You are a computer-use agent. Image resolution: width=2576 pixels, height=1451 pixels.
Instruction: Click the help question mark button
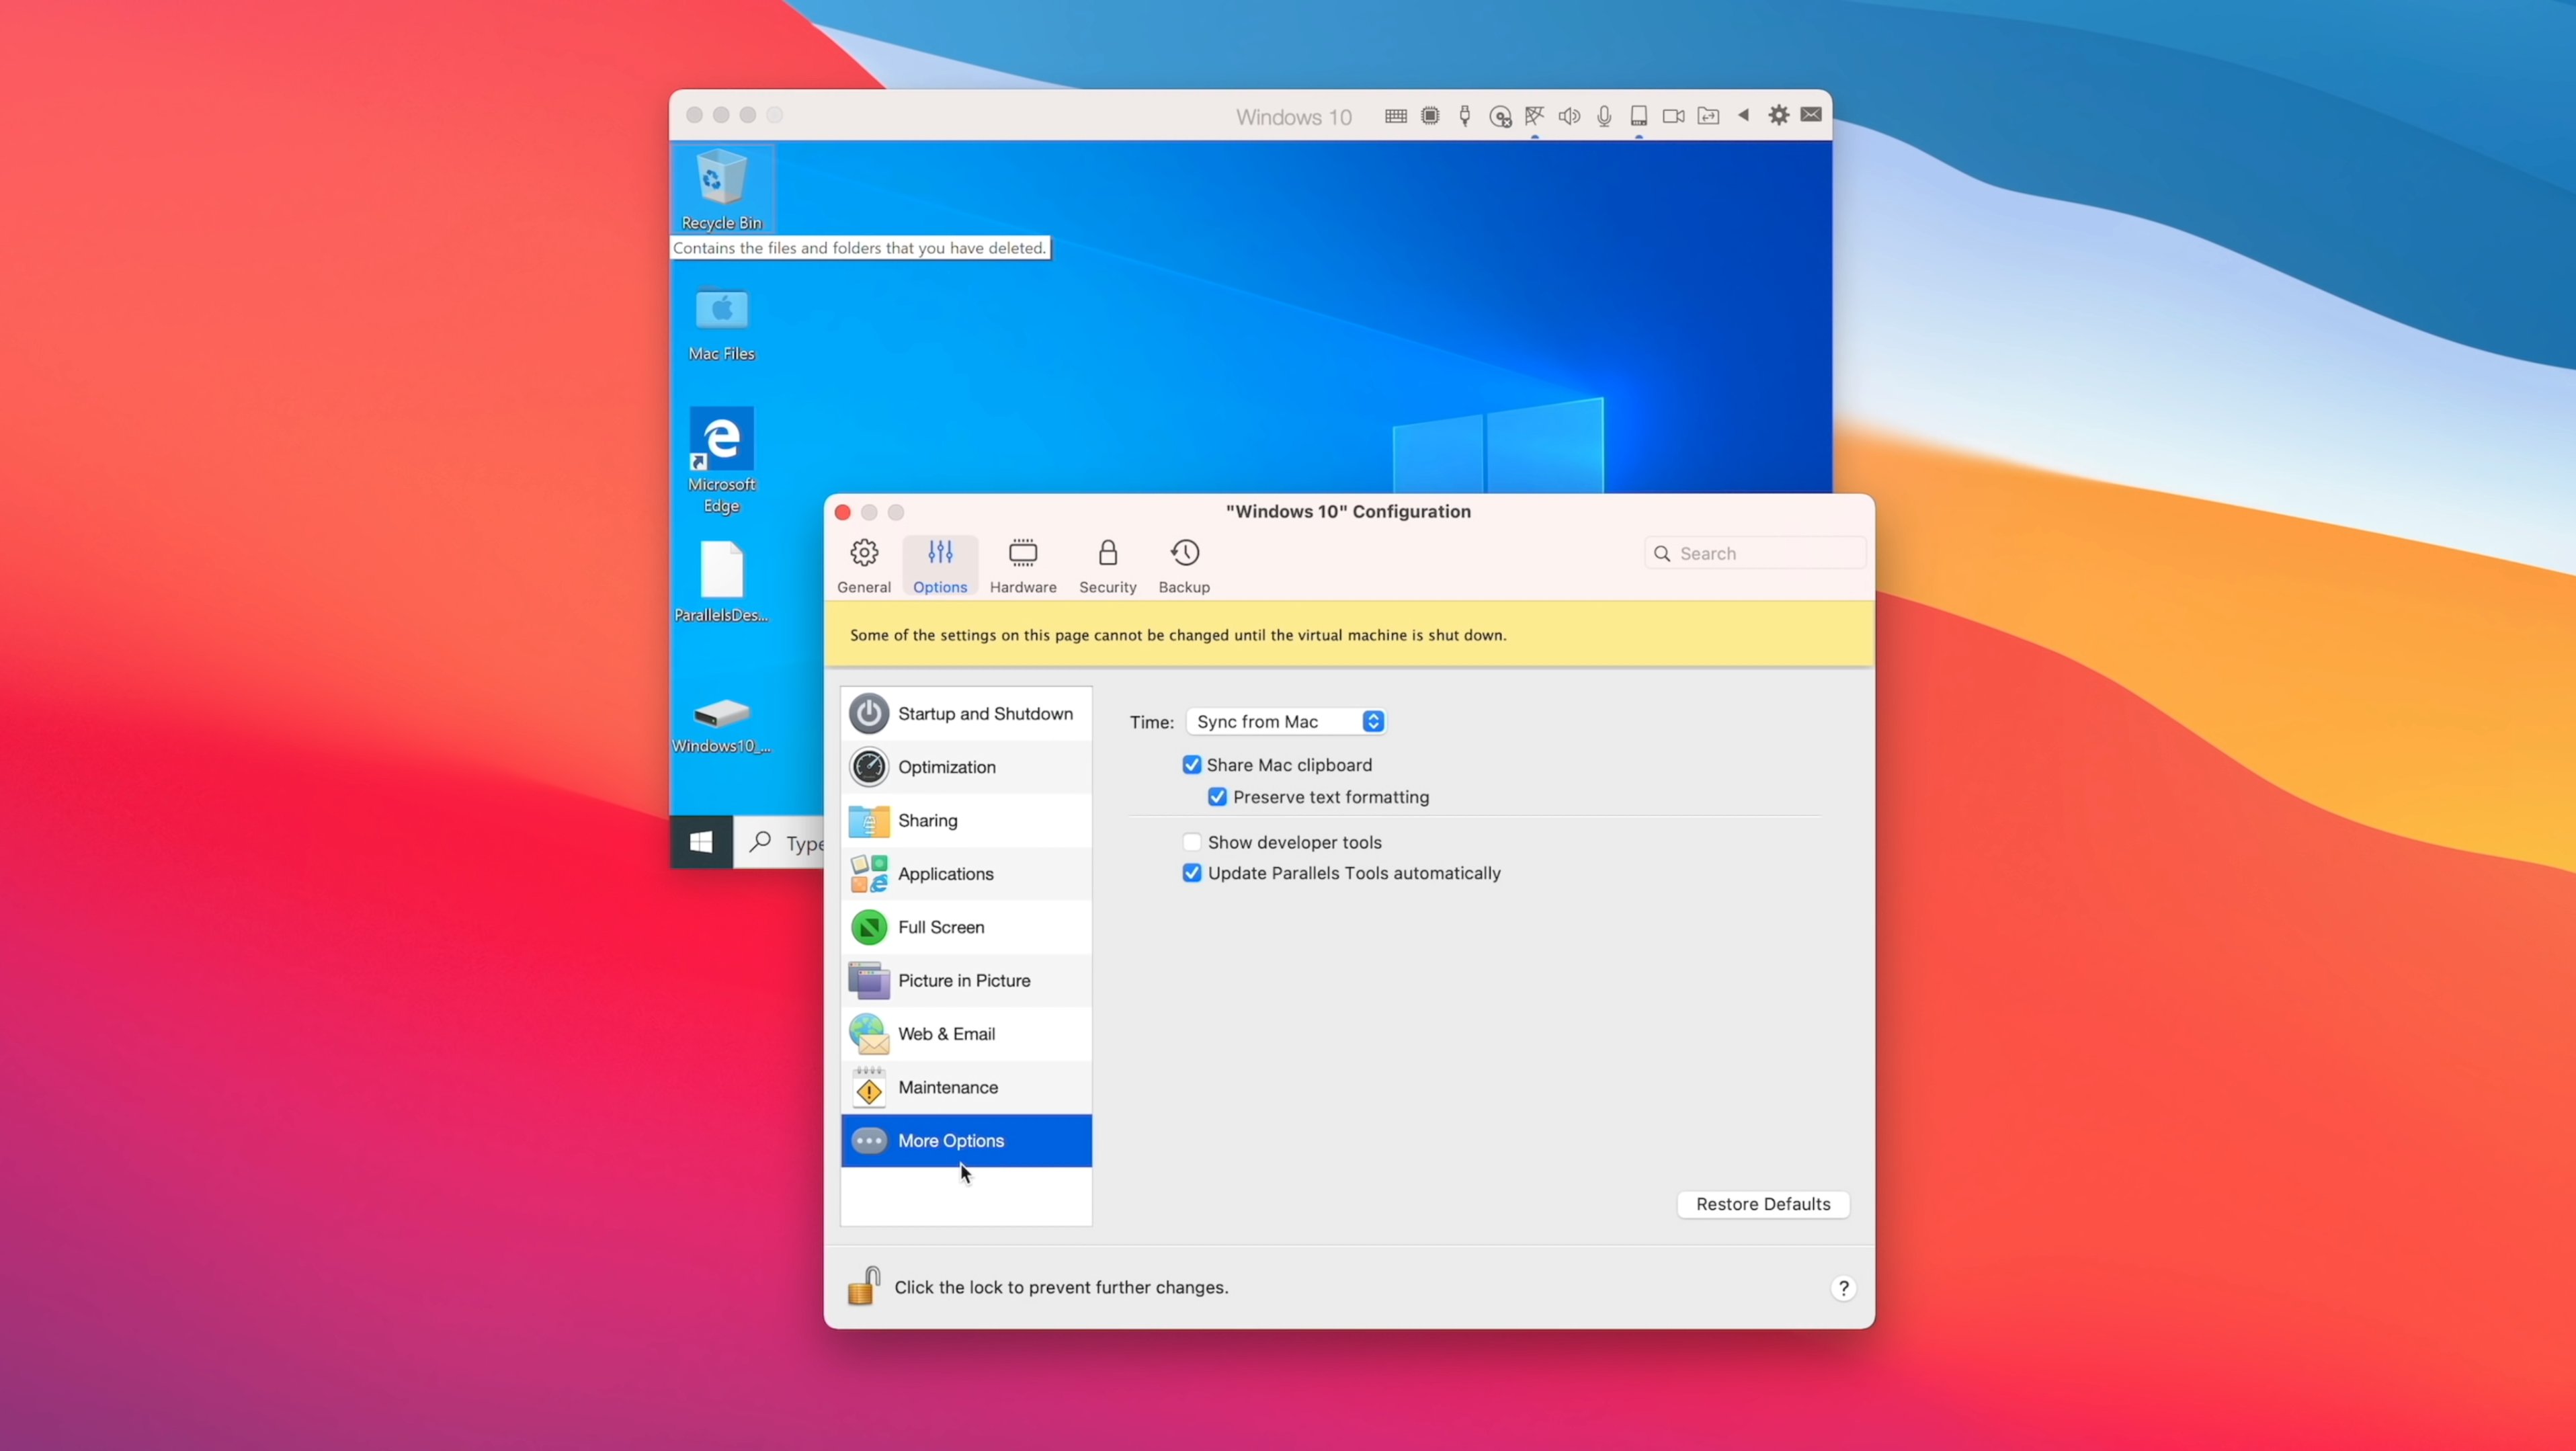click(1843, 1288)
